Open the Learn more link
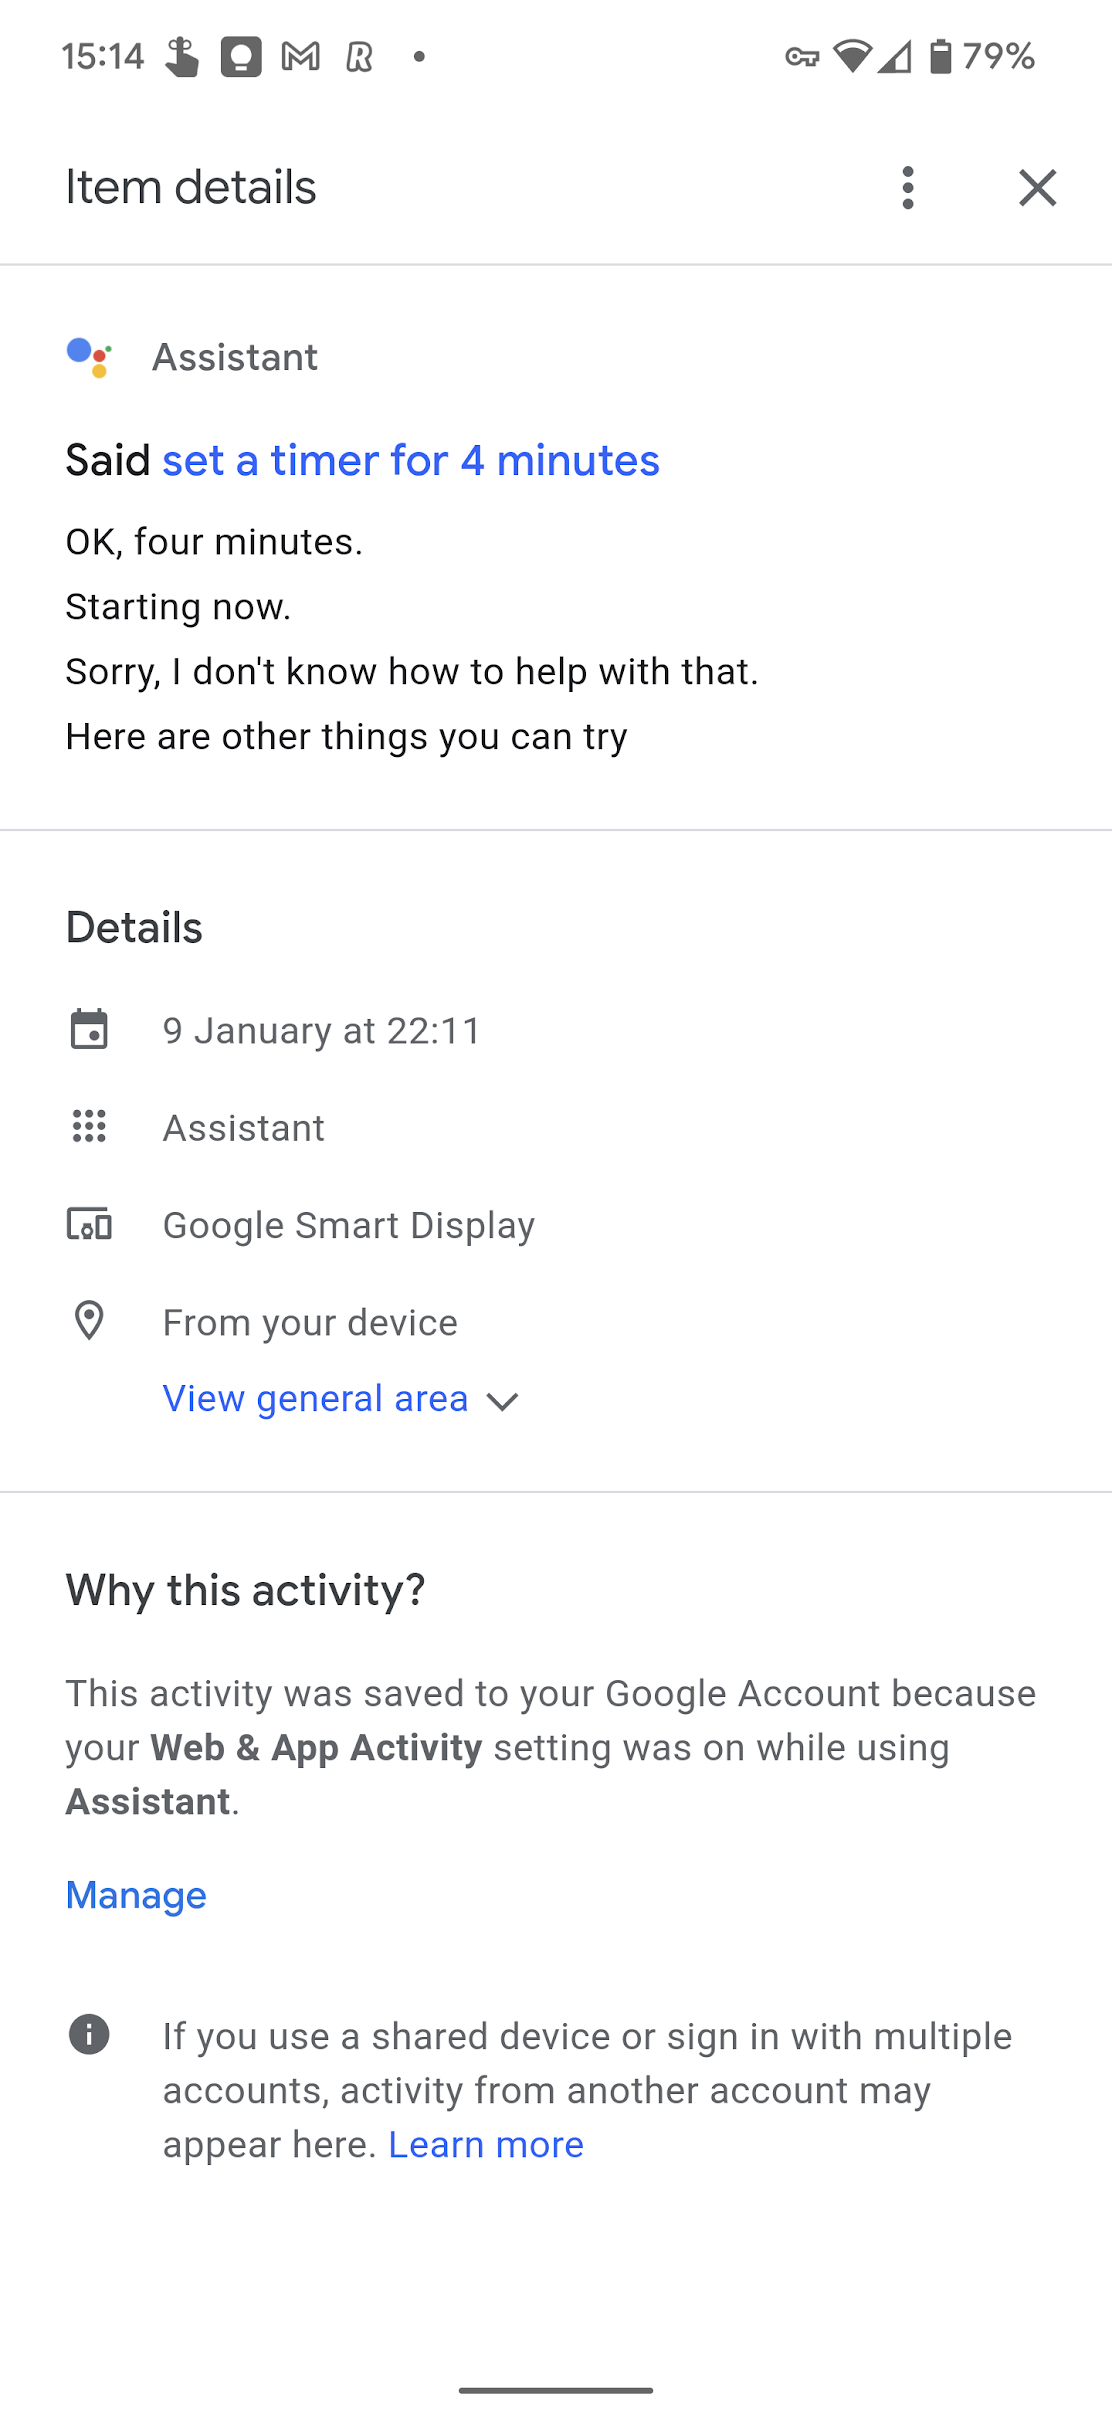This screenshot has width=1112, height=2410. pyautogui.click(x=486, y=2144)
